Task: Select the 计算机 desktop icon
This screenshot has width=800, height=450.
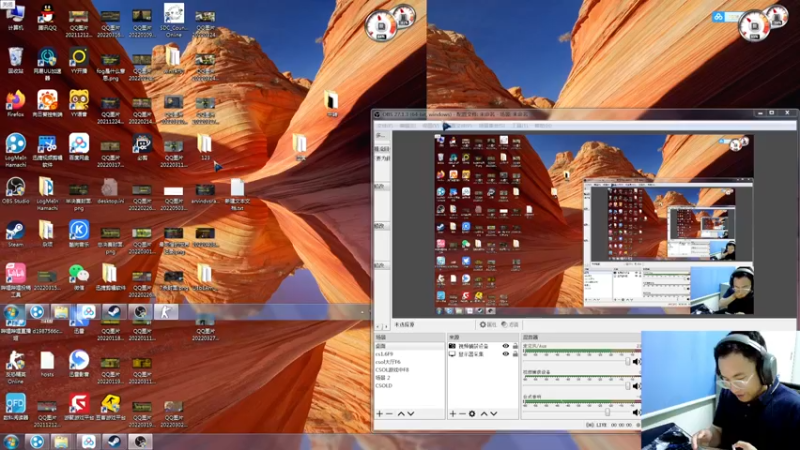Action: (15, 17)
